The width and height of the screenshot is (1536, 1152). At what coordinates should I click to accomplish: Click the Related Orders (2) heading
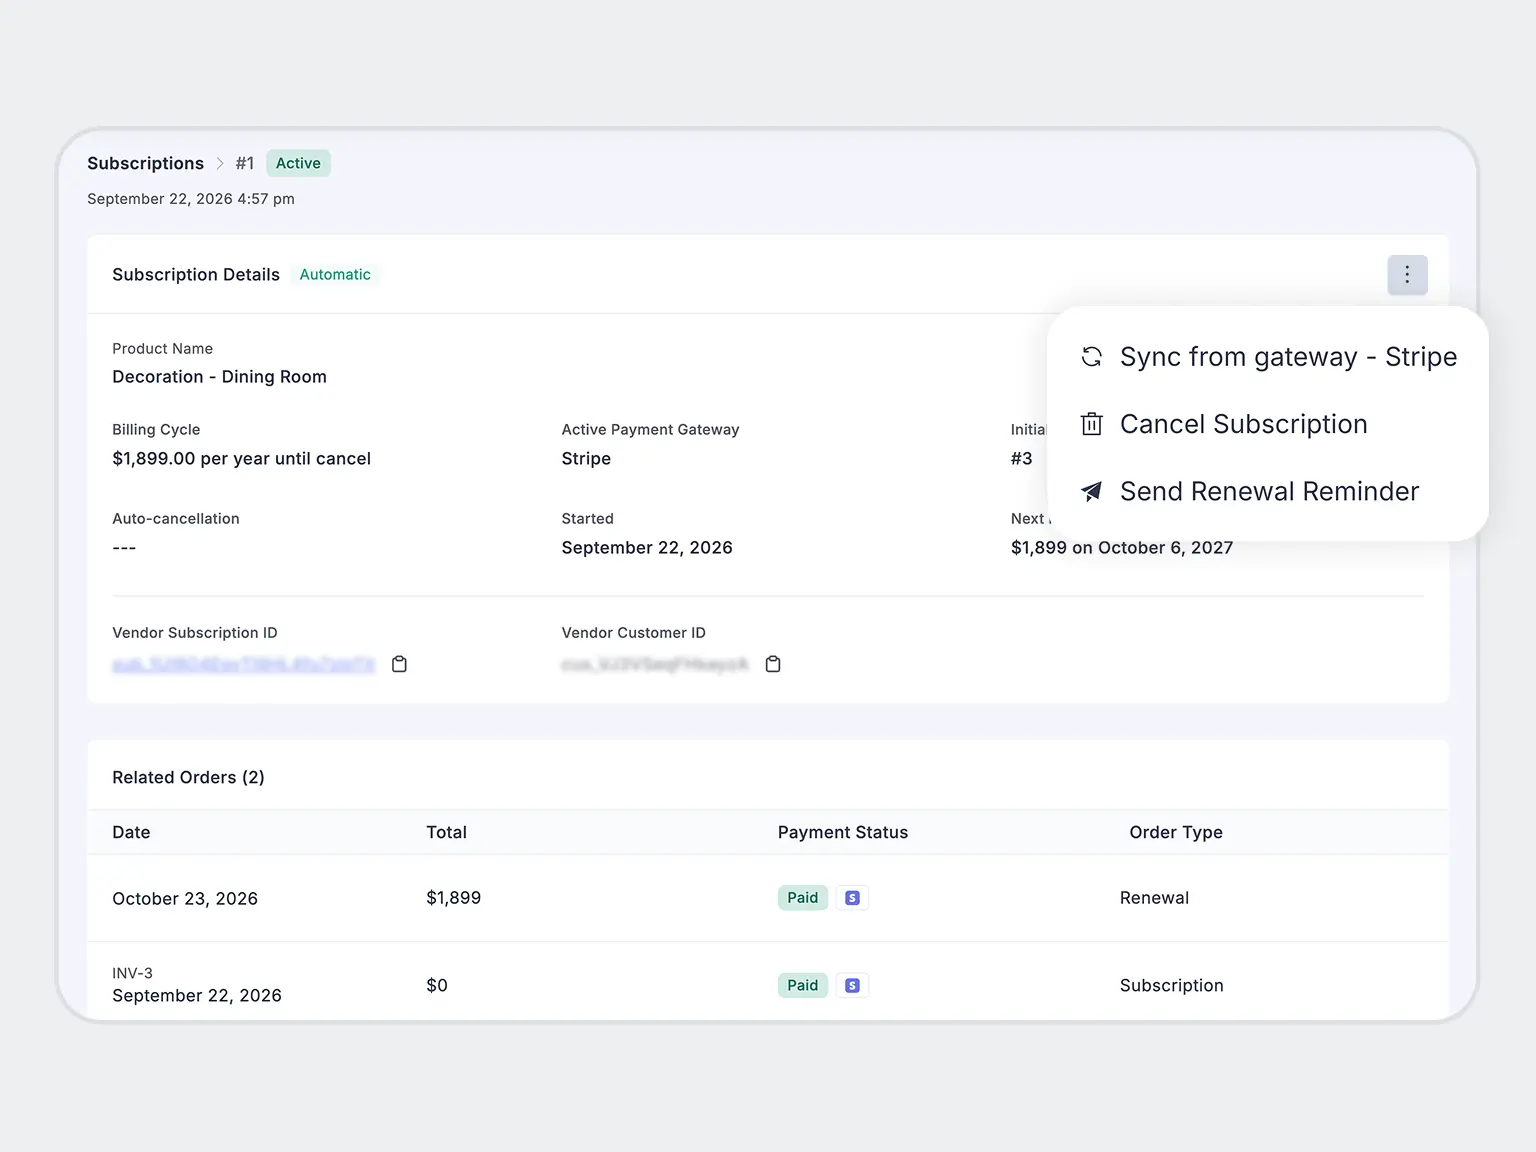click(x=188, y=777)
